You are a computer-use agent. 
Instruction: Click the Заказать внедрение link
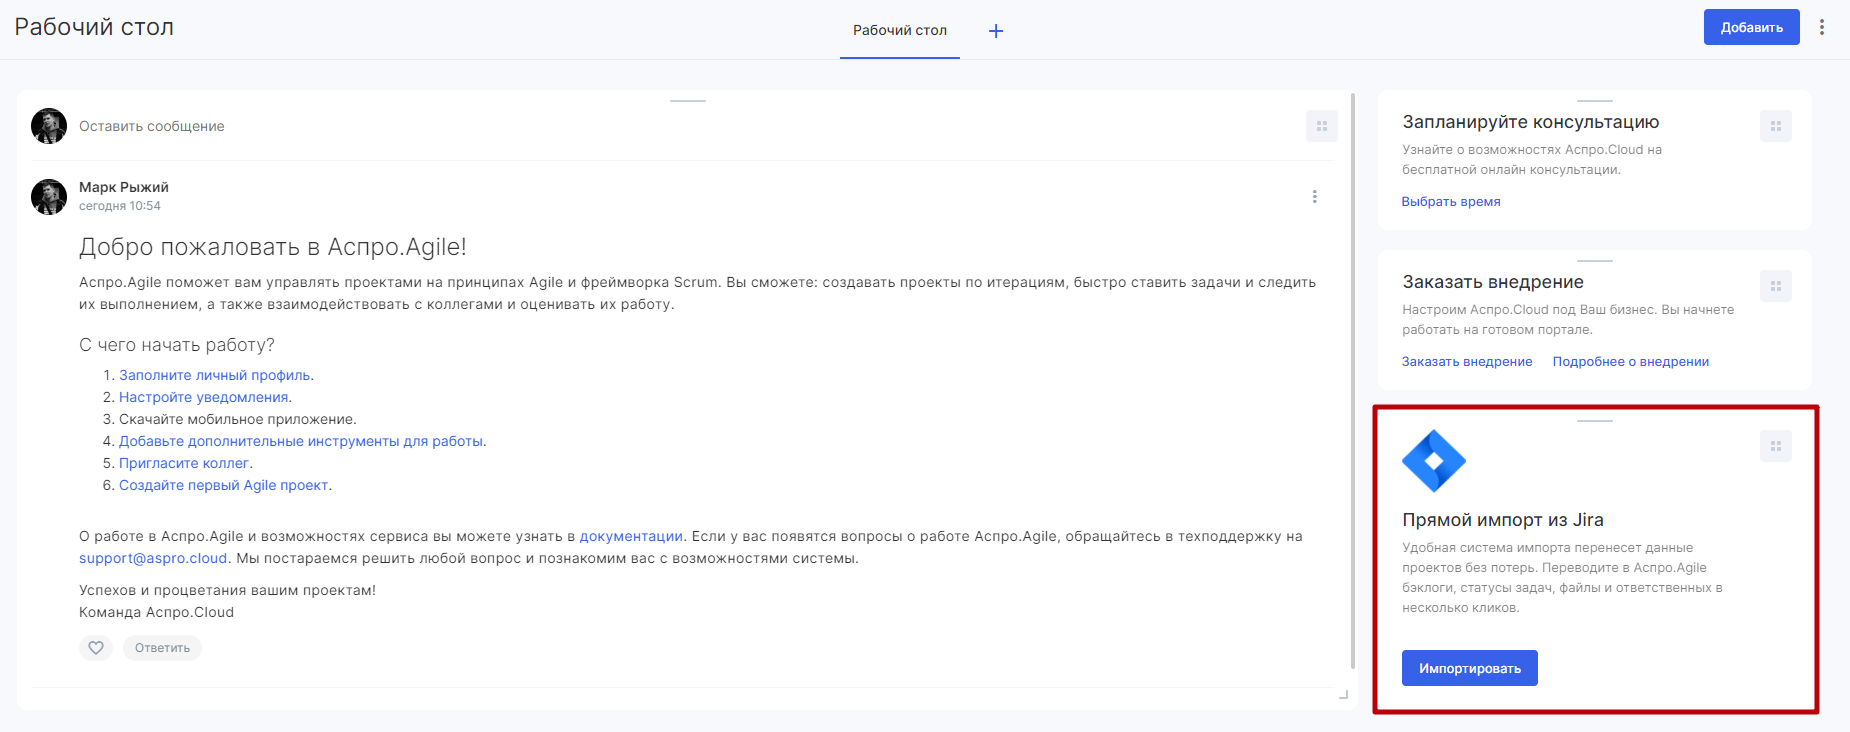pyautogui.click(x=1467, y=361)
